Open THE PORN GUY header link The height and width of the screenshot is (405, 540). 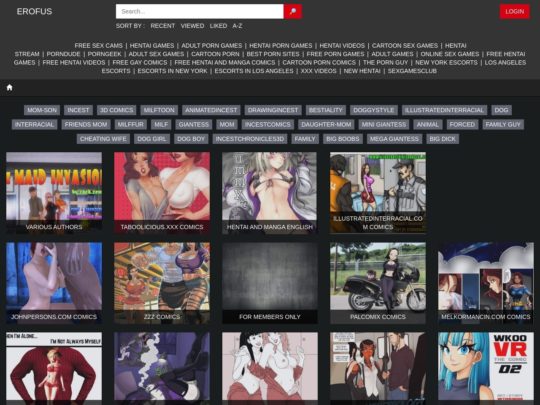pyautogui.click(x=385, y=63)
